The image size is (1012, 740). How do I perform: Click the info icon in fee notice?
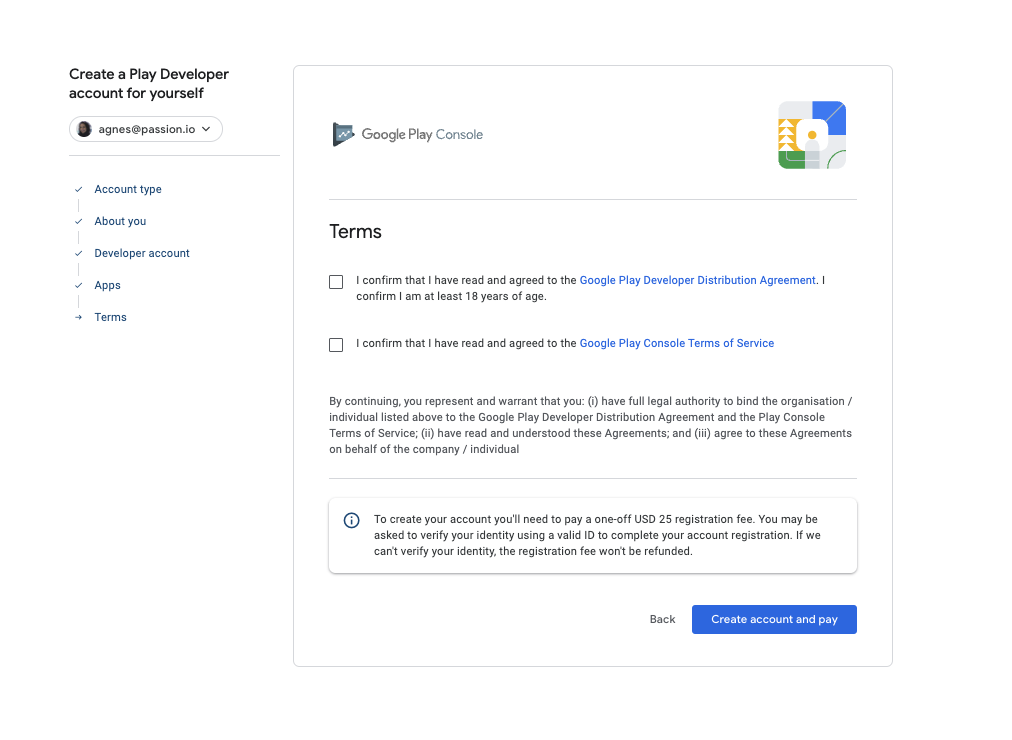352,520
